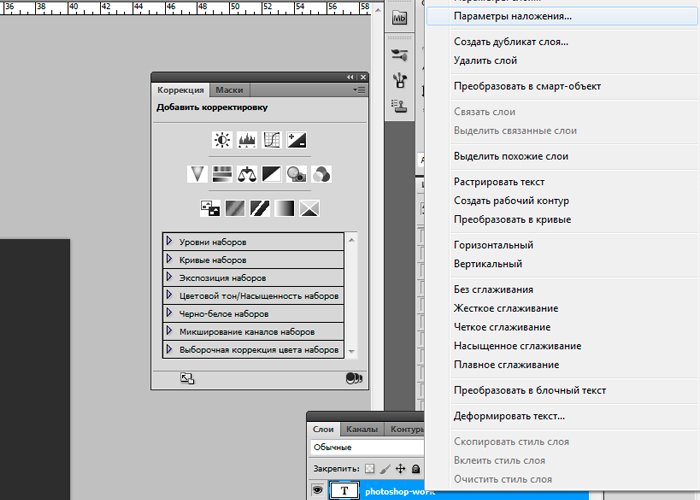Screen dimensions: 700x500
Task: Choose Параметры наложения from context menu
Action: pos(512,17)
